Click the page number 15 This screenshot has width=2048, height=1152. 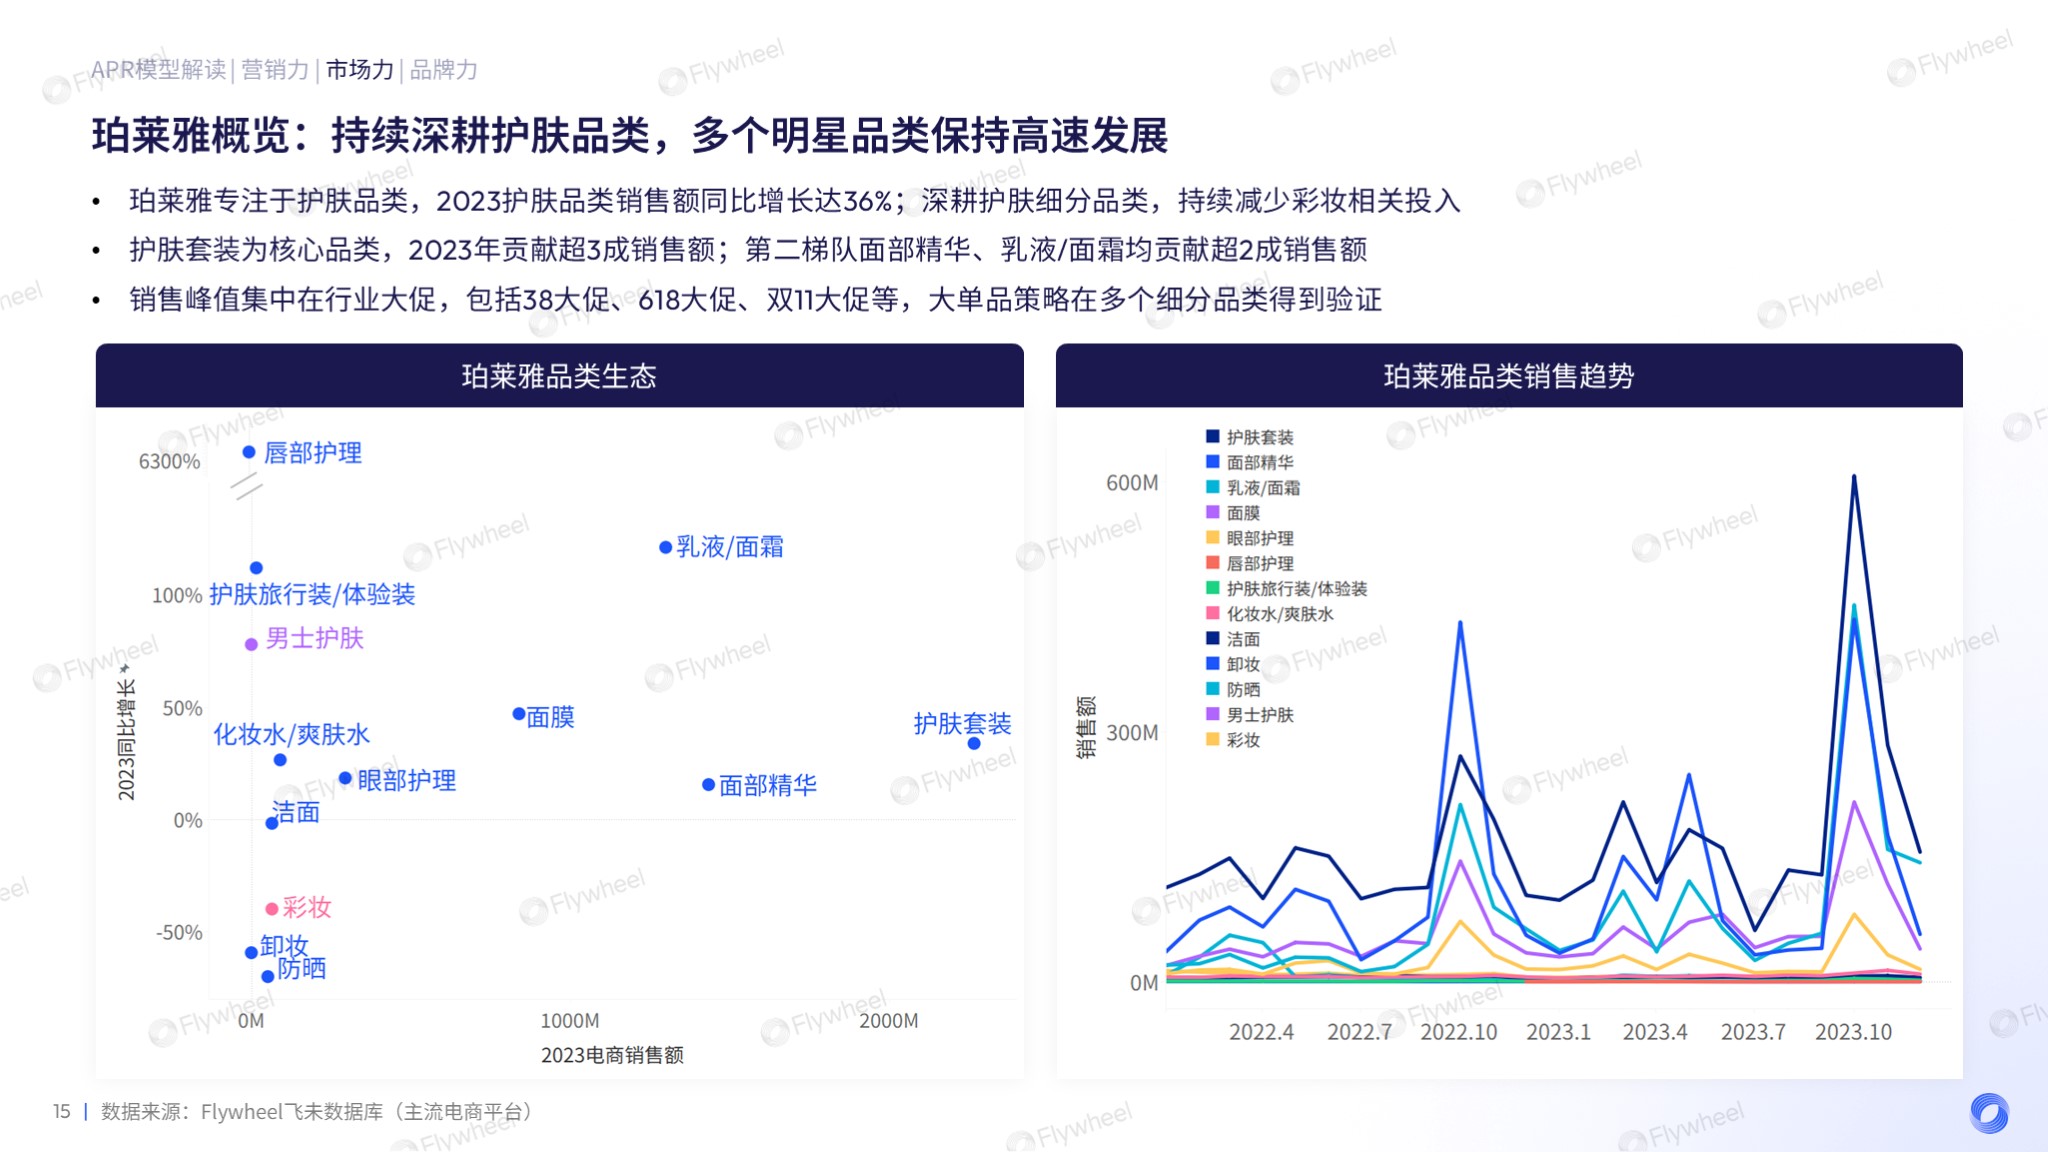coord(62,1112)
